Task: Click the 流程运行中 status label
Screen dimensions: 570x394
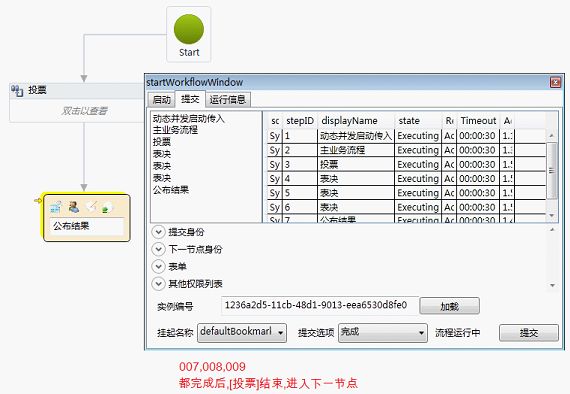Action: point(458,333)
